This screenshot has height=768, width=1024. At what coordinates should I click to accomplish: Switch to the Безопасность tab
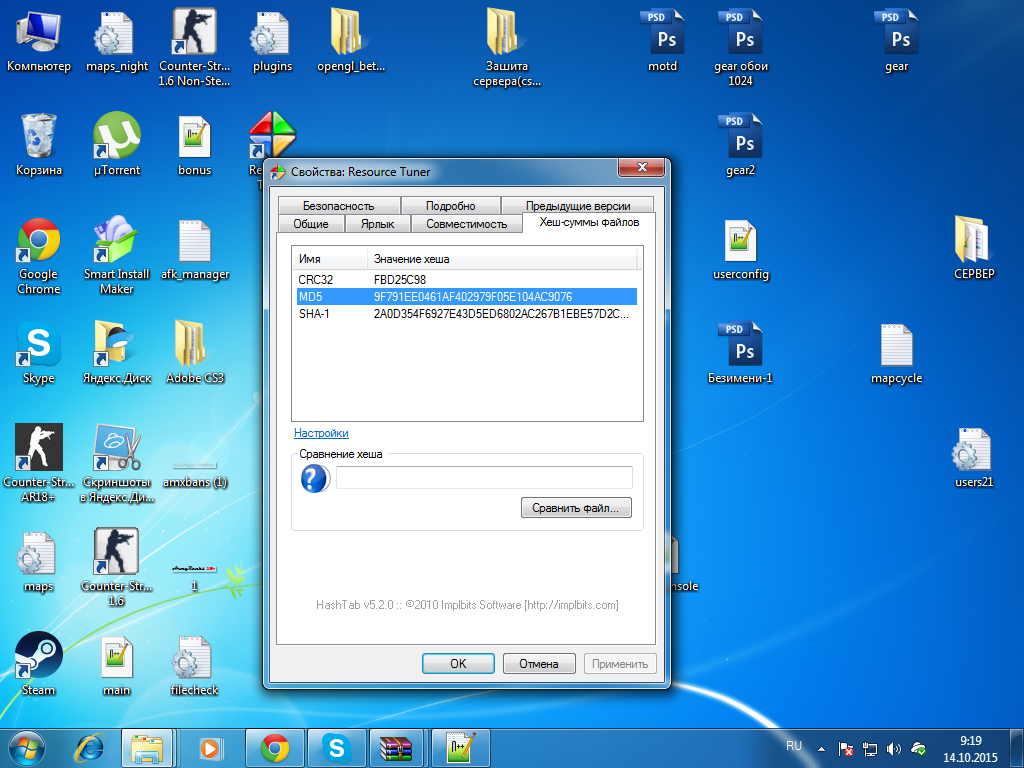tap(338, 206)
